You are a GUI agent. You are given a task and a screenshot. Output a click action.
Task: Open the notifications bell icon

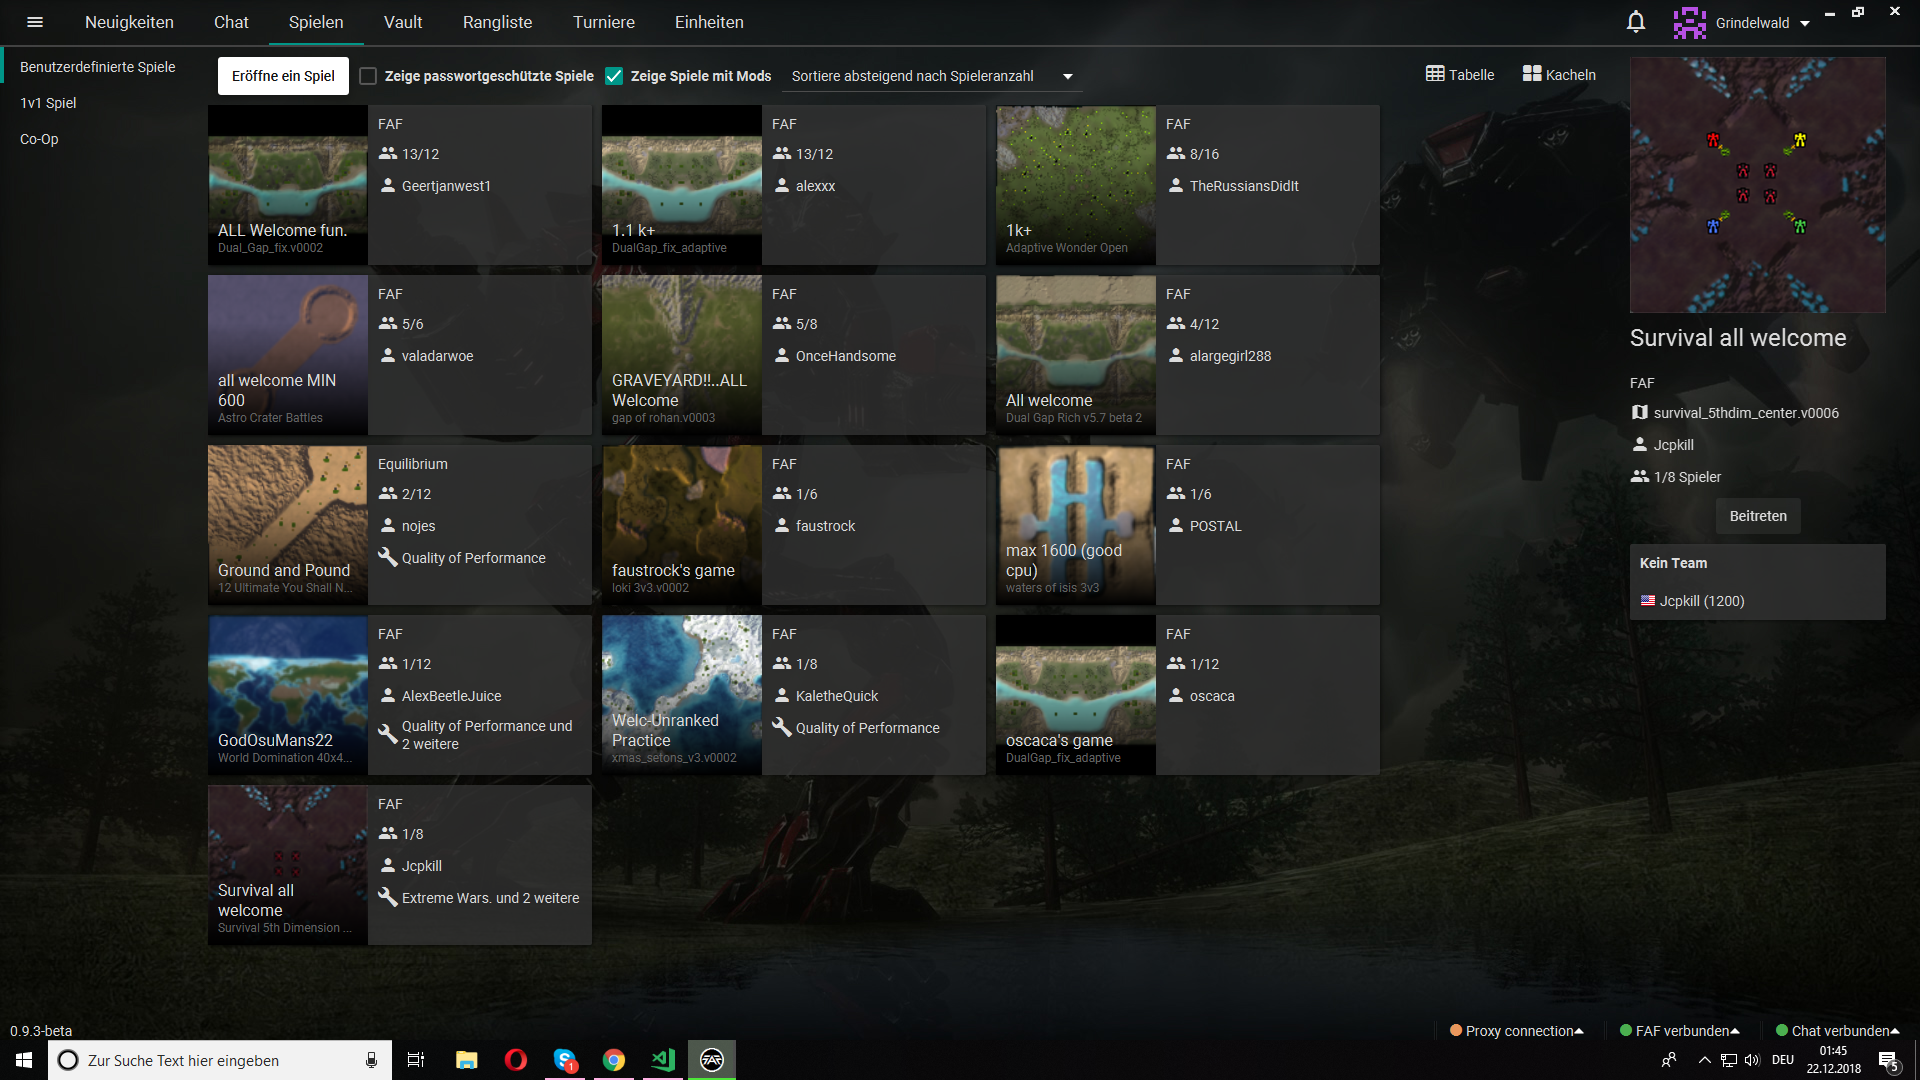[x=1636, y=21]
